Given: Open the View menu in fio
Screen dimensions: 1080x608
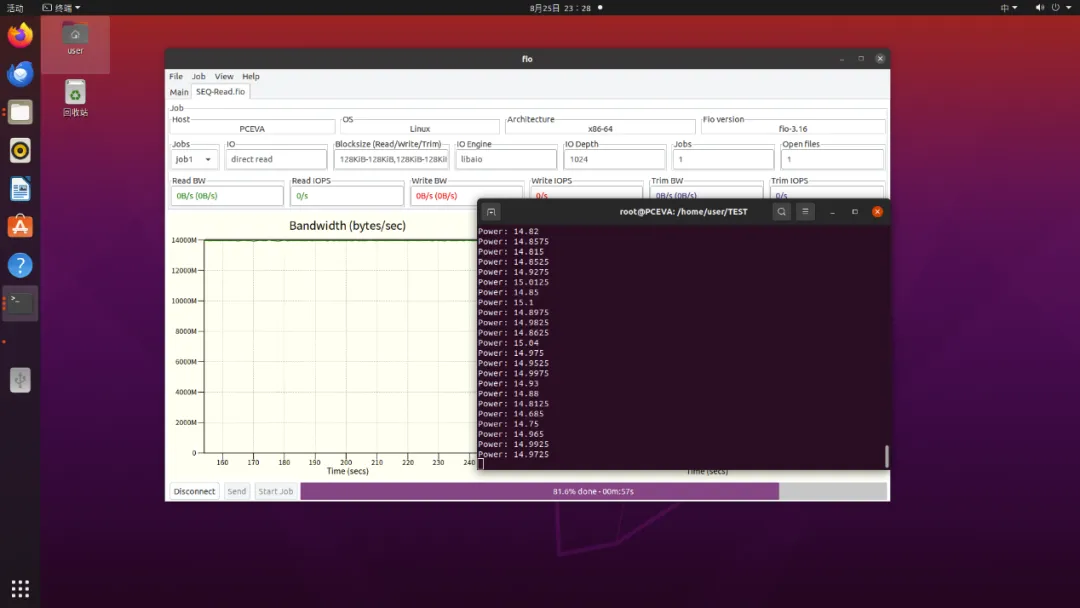Looking at the screenshot, I should 224,76.
